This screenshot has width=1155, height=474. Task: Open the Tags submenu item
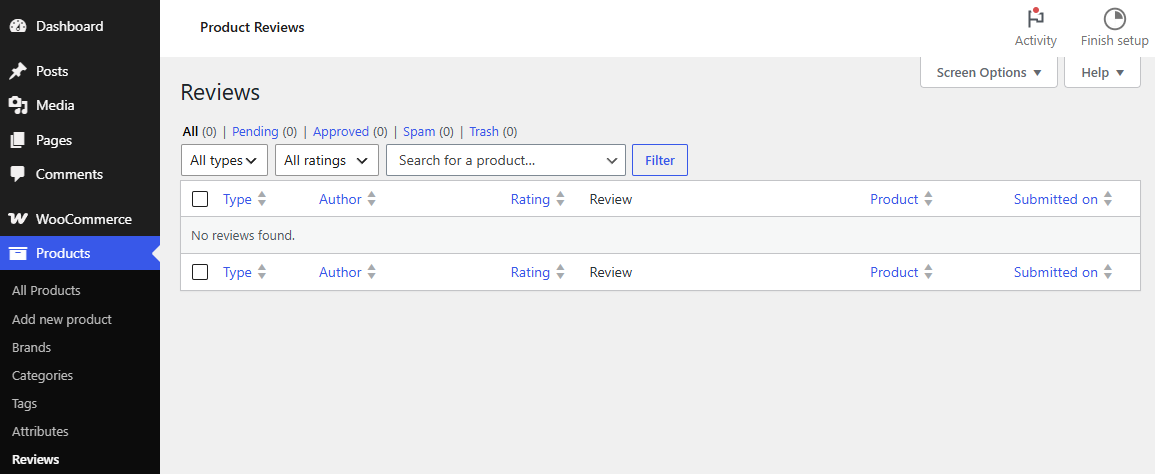click(24, 403)
